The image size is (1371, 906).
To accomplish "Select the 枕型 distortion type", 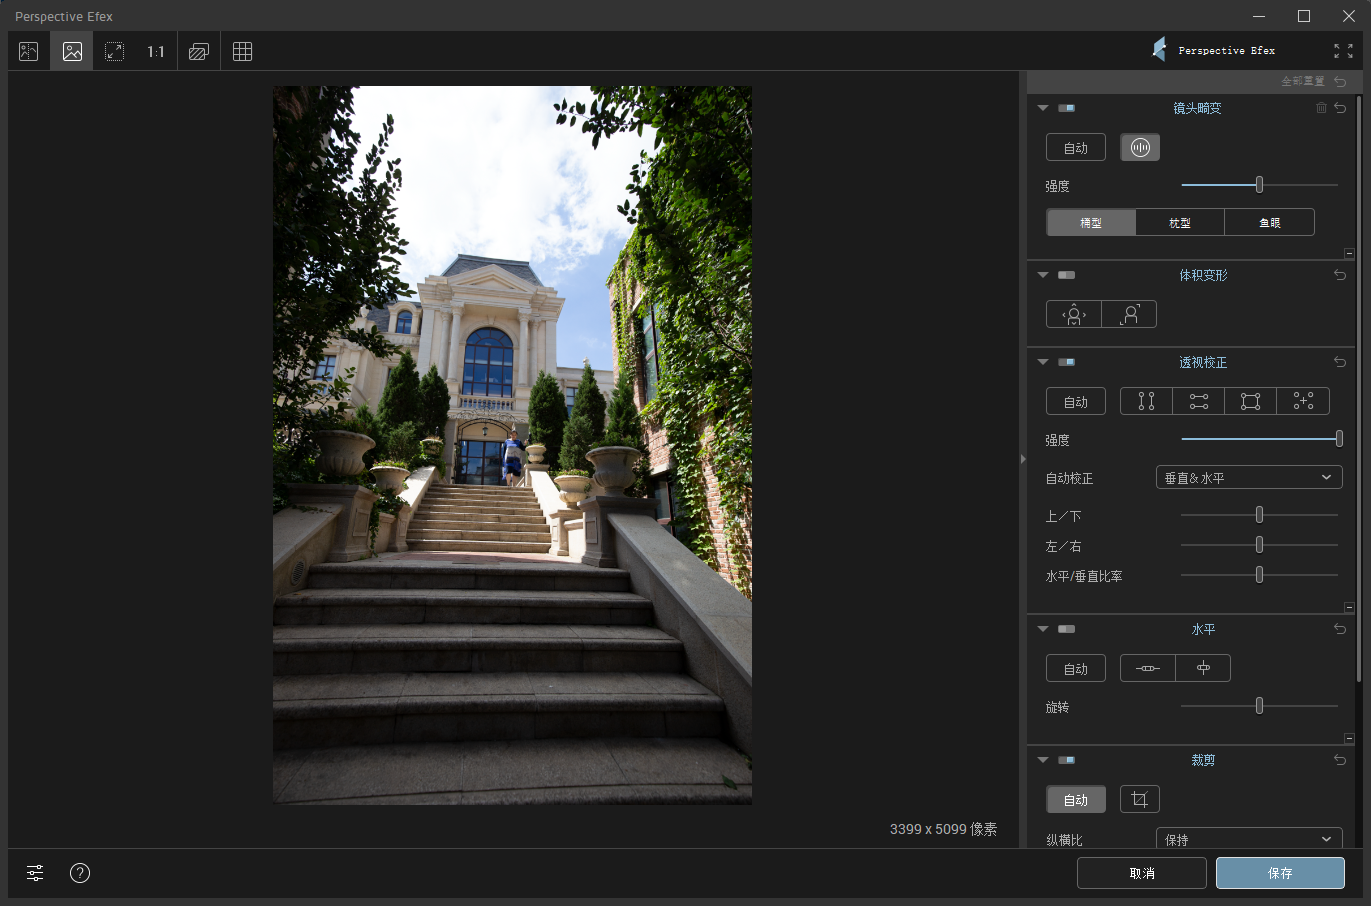I will coord(1180,222).
